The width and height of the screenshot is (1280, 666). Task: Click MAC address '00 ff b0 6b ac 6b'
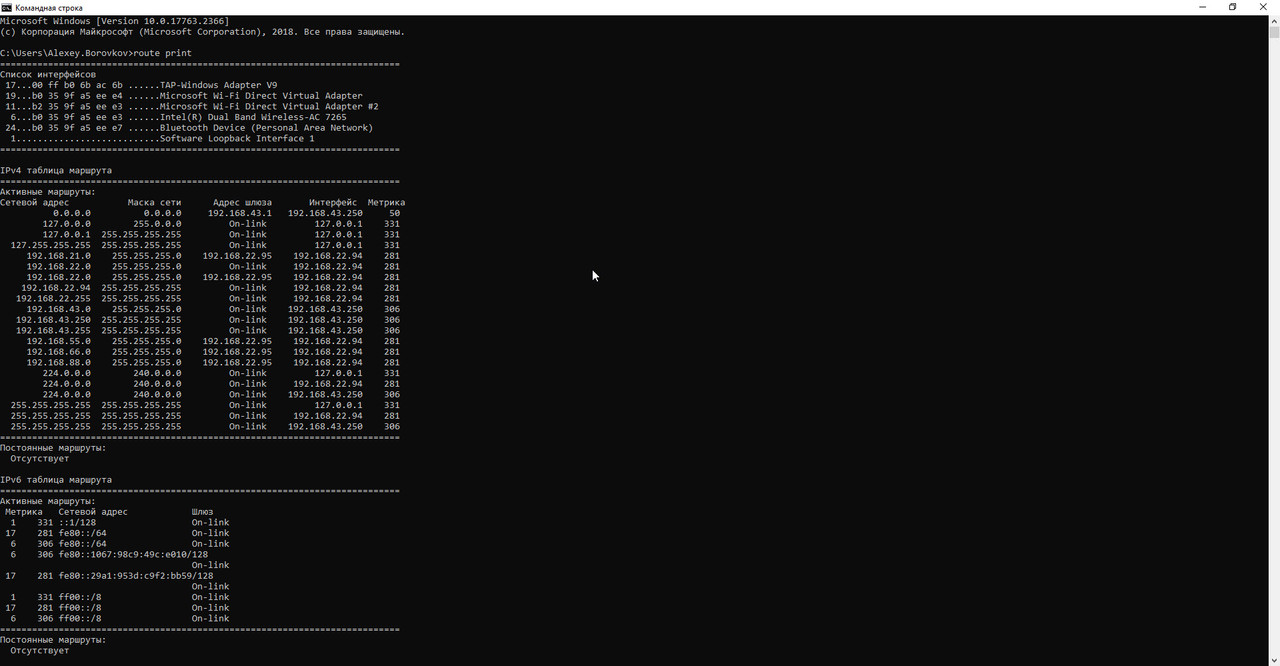coord(77,85)
